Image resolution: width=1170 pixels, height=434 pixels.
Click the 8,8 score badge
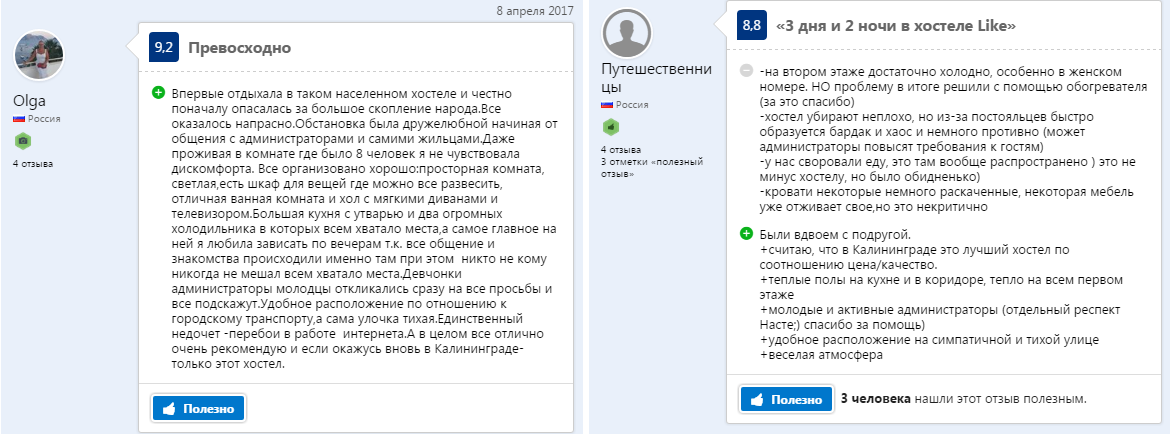point(751,25)
